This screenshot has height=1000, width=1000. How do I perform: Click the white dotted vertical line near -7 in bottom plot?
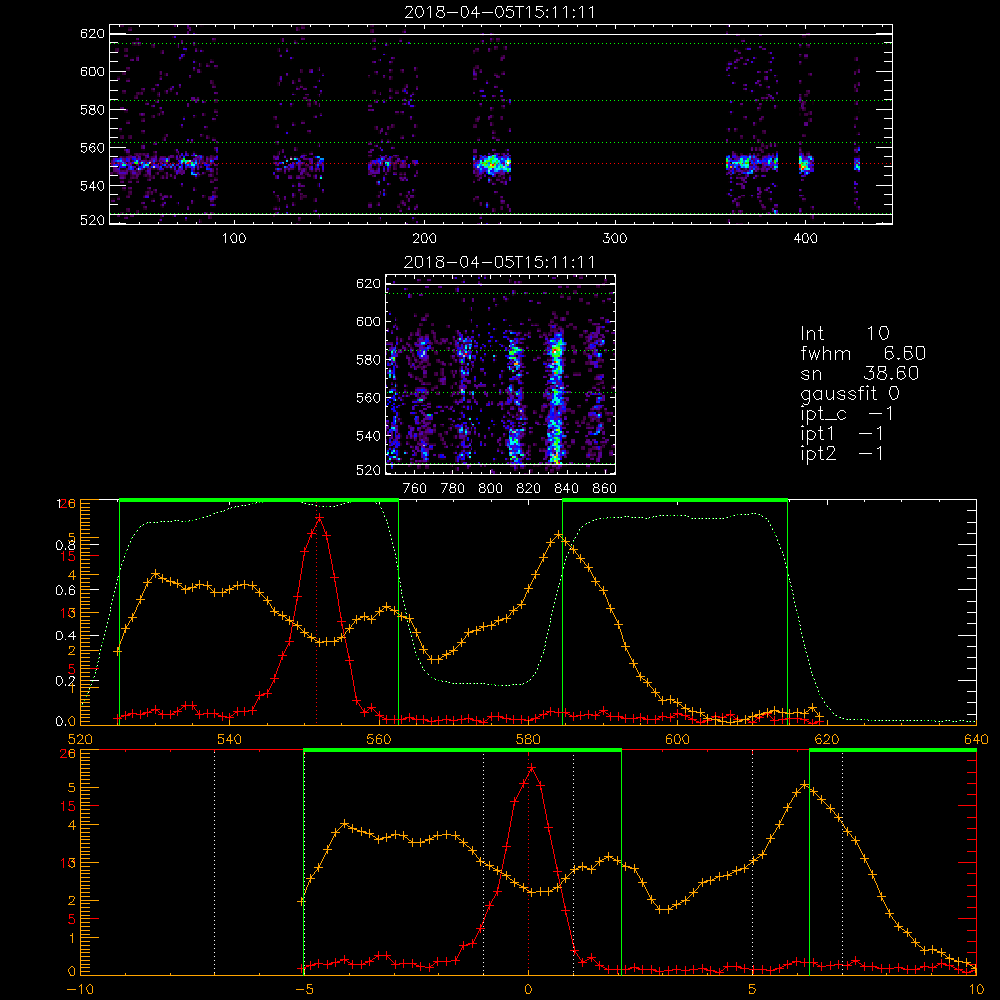point(214,863)
